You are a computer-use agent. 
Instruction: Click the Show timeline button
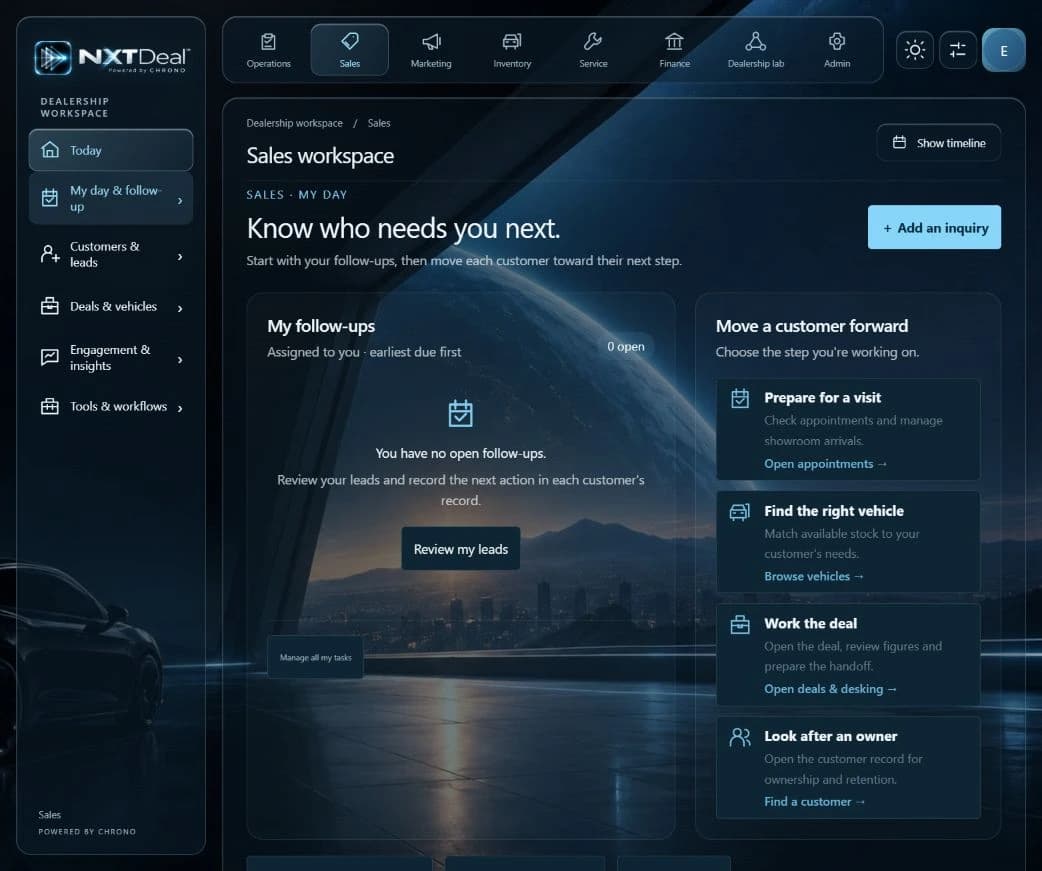pos(938,142)
